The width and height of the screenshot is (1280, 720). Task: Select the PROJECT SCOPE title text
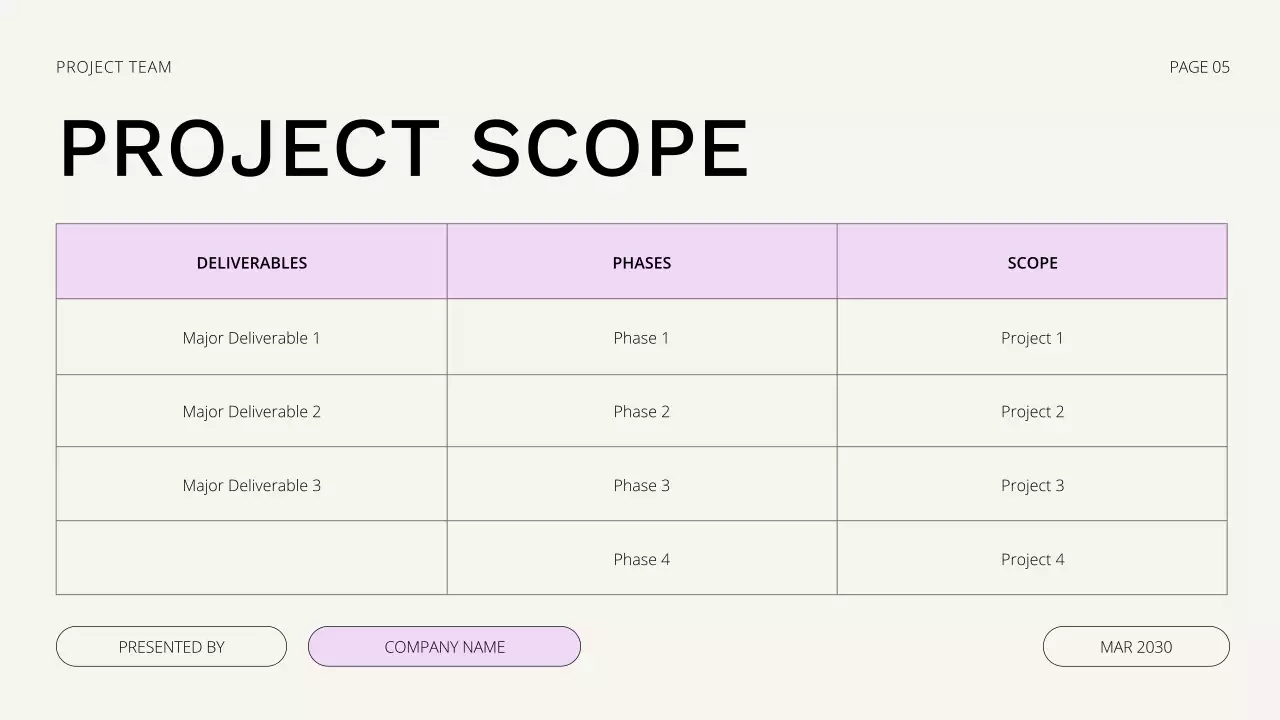pos(404,150)
